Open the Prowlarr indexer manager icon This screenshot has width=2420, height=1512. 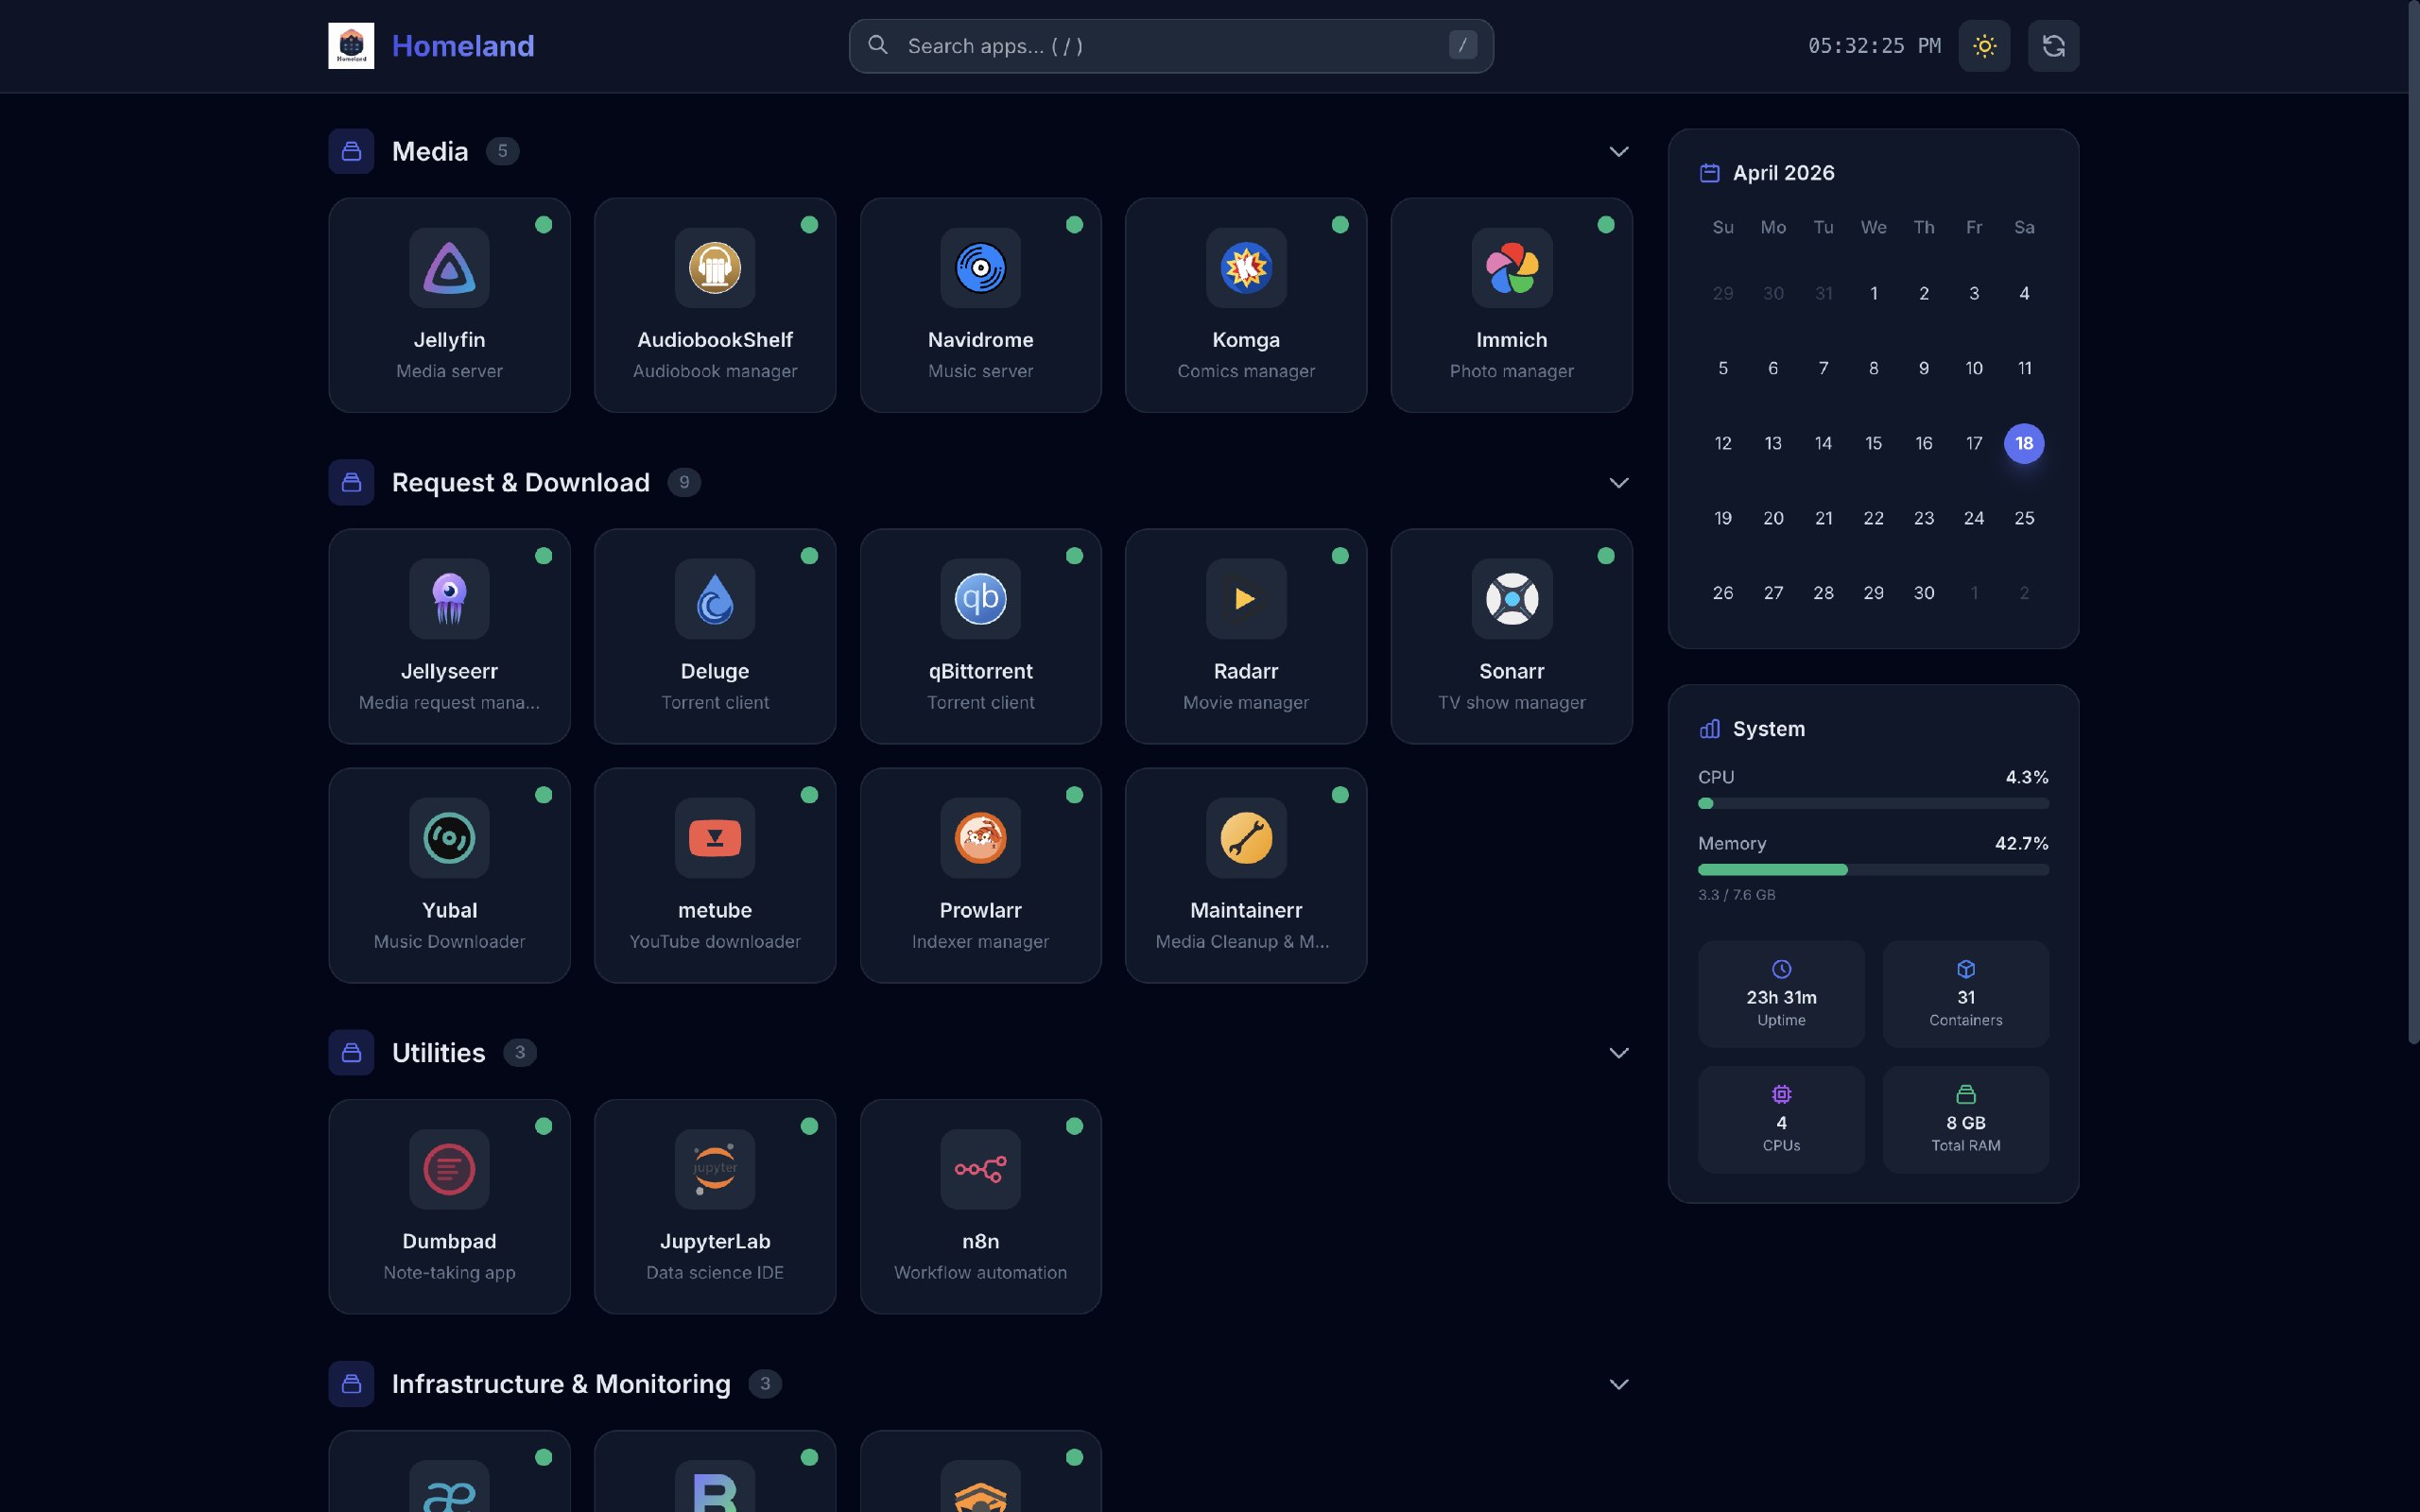pyautogui.click(x=980, y=838)
